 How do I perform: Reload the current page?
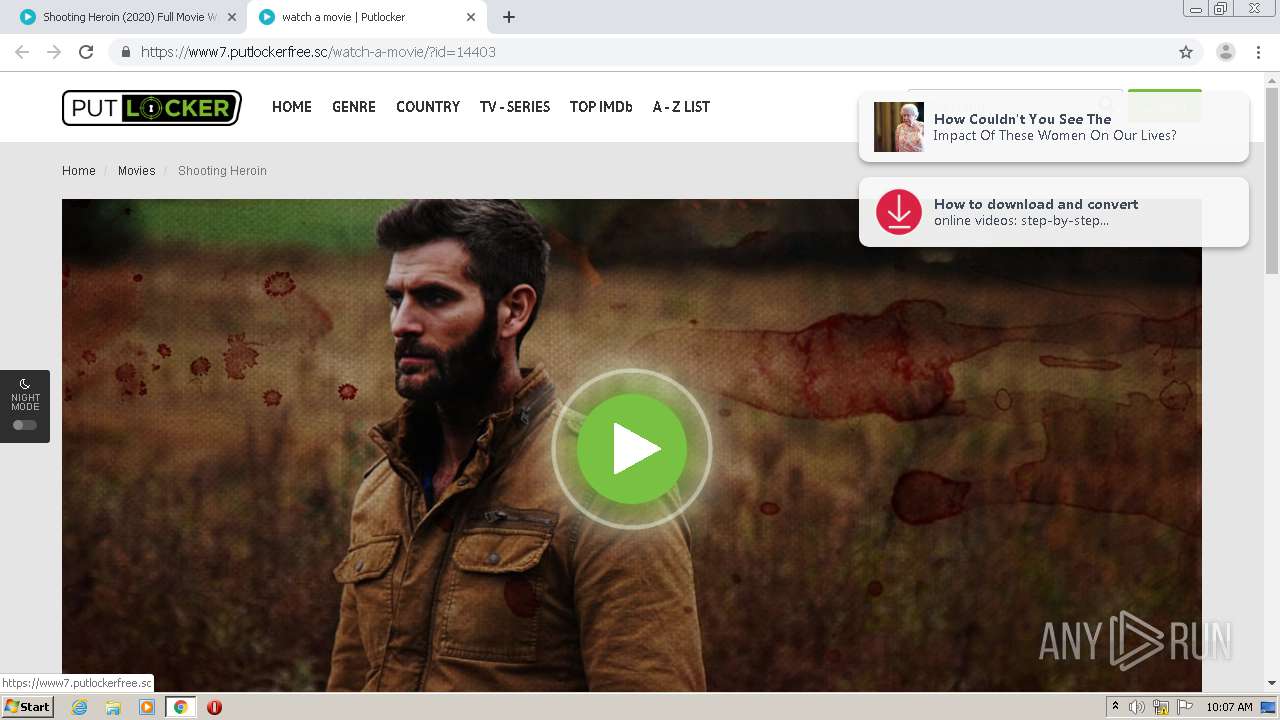[x=86, y=52]
